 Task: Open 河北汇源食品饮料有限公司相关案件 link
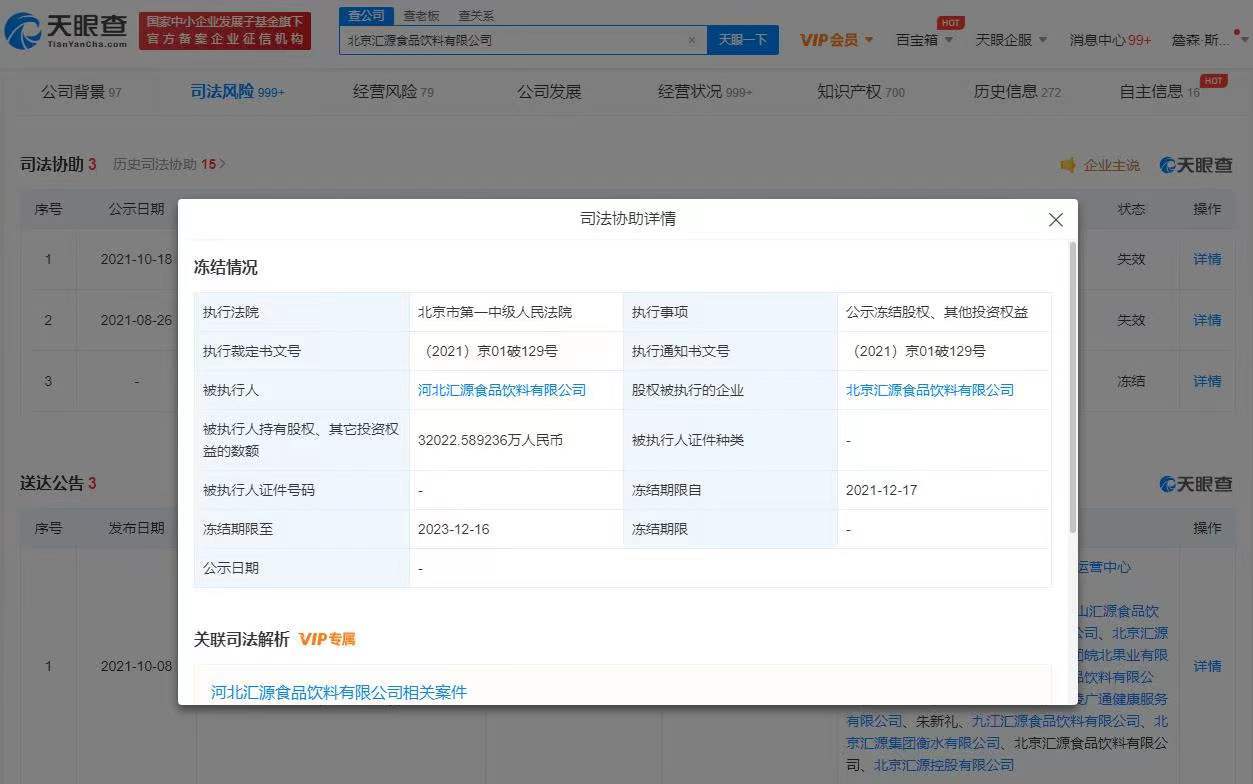pyautogui.click(x=339, y=692)
